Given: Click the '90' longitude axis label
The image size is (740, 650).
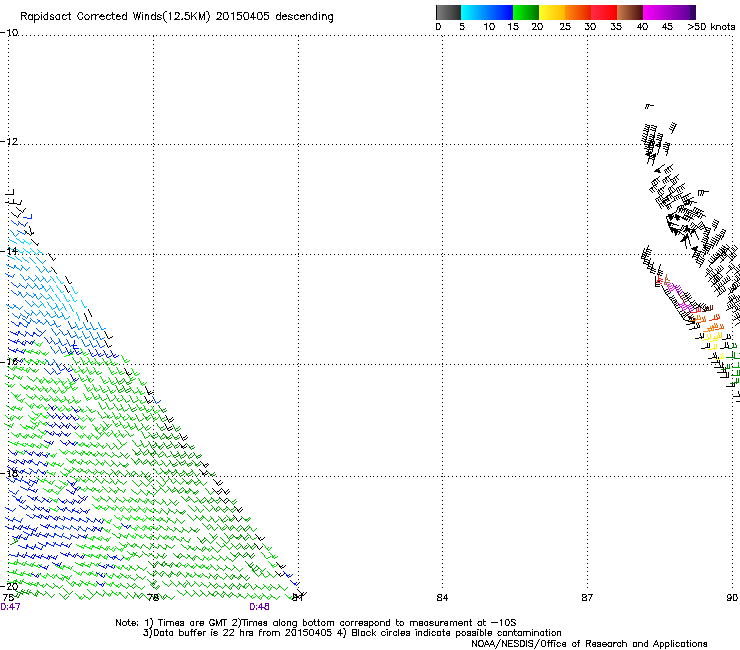Looking at the screenshot, I should pos(732,598).
